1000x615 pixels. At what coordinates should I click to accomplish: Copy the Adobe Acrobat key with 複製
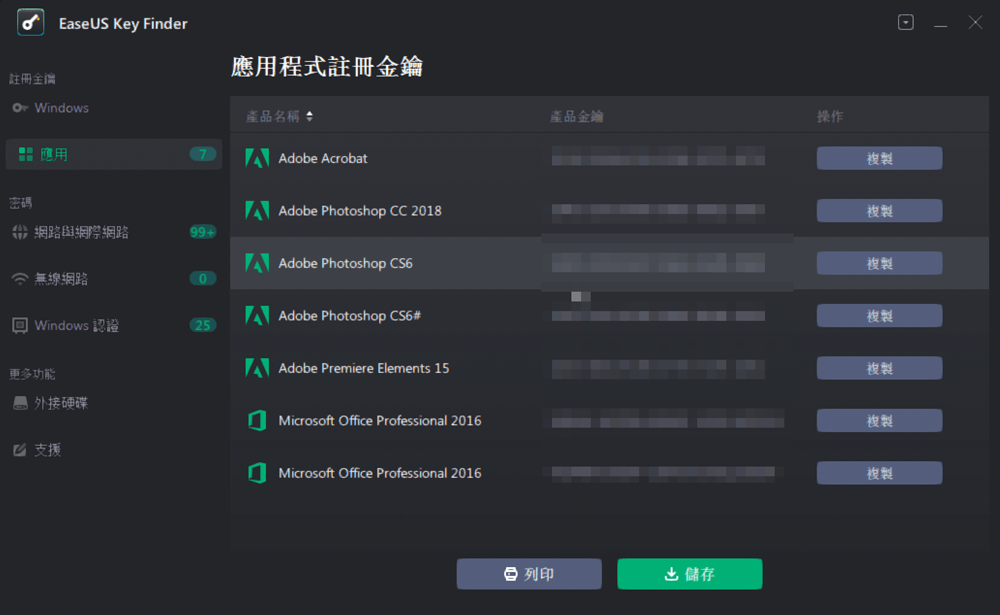pyautogui.click(x=879, y=158)
